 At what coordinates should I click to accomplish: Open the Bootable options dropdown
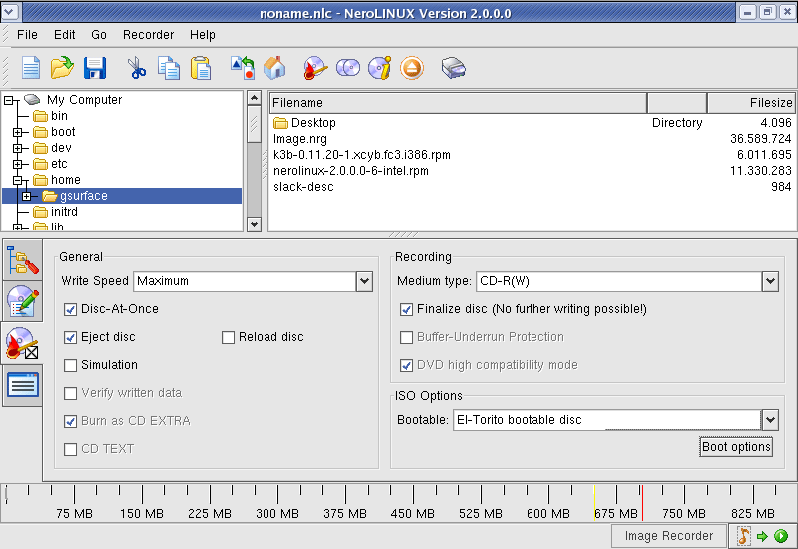770,420
